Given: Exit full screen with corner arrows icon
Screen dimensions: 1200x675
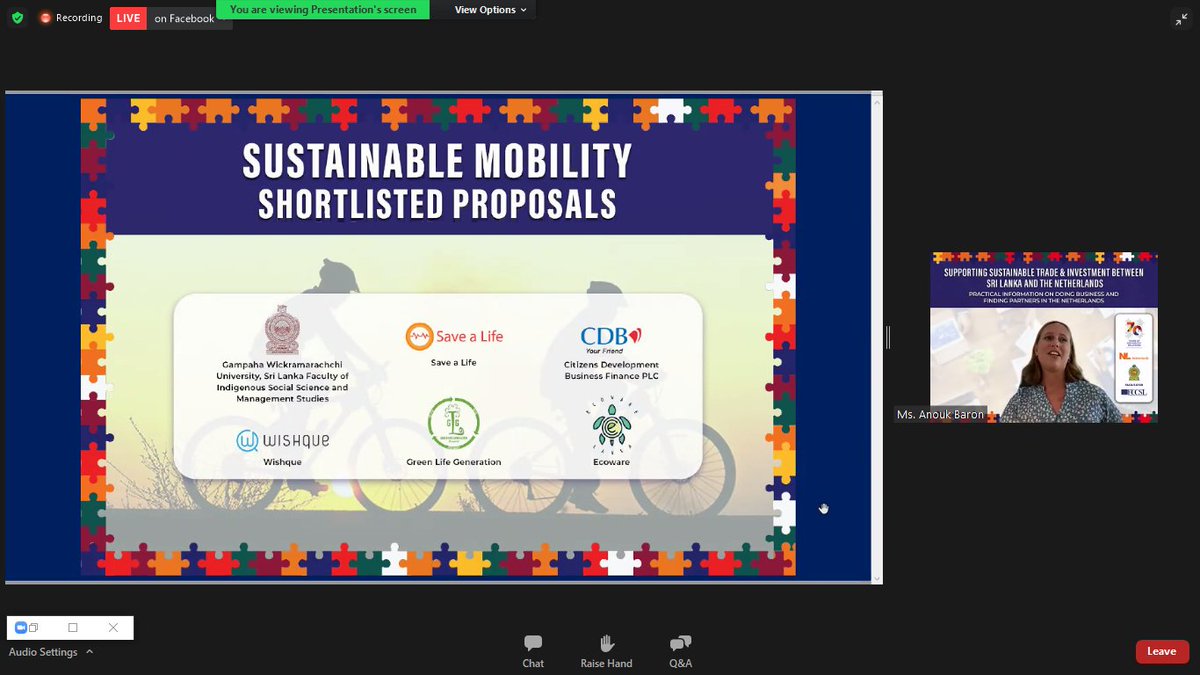Looking at the screenshot, I should pos(1181,19).
